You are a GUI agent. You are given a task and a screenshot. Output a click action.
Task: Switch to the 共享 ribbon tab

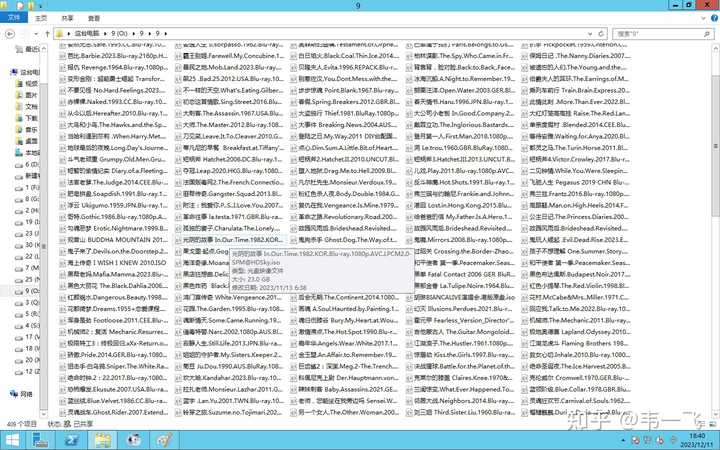point(67,18)
